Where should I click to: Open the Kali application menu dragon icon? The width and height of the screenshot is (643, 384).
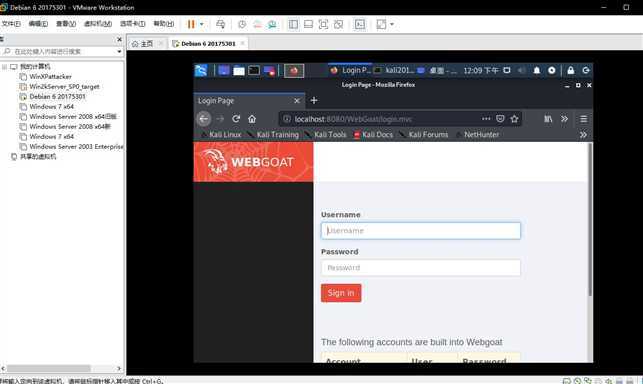[201, 71]
